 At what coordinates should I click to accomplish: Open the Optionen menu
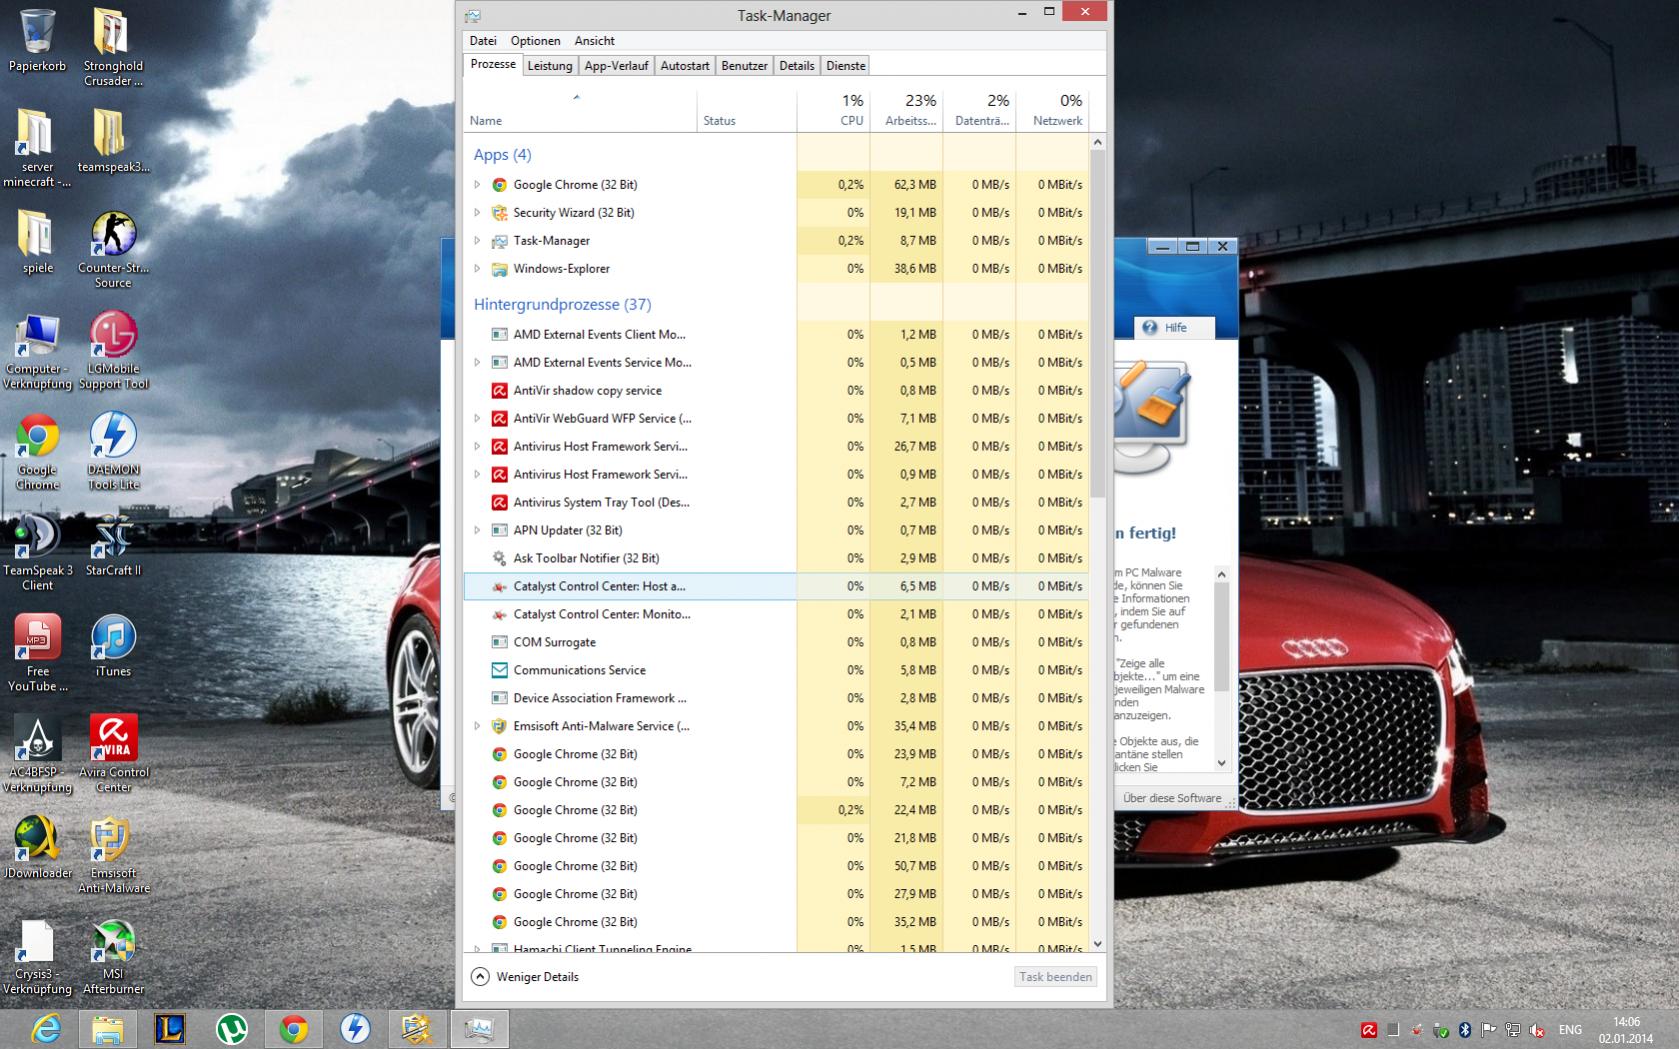point(535,41)
